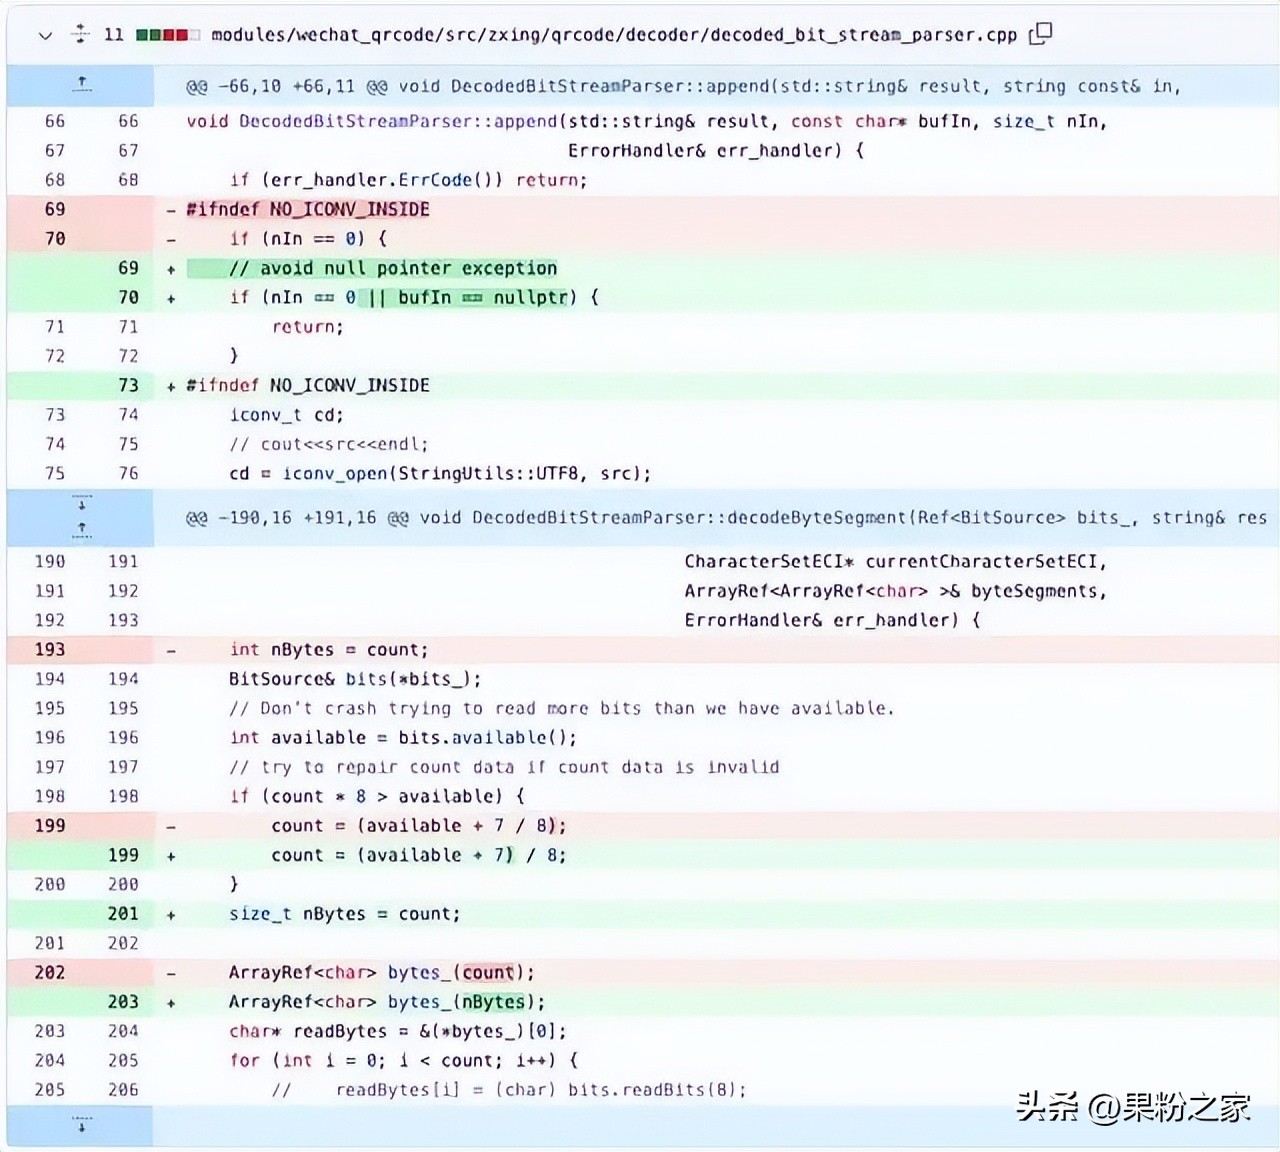Click the added line "ArrayRef<char> bytes_(nBytes);"
Screen dimensions: 1280x1152
(x=387, y=1002)
